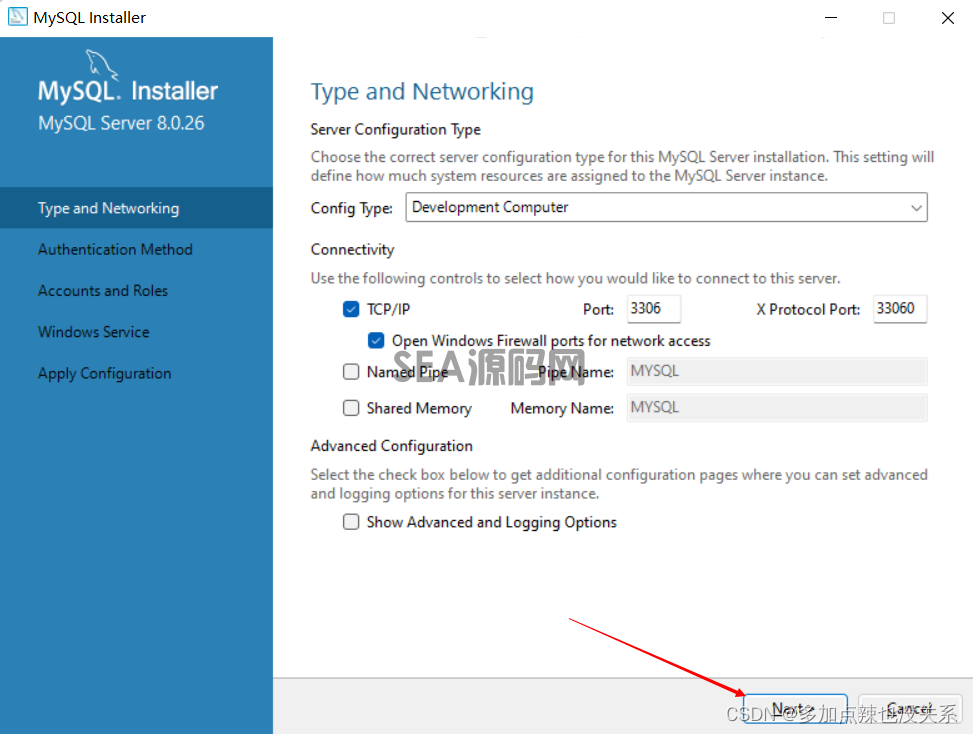
Task: Click the MySQL dolphin logo in sidebar
Action: point(101,65)
